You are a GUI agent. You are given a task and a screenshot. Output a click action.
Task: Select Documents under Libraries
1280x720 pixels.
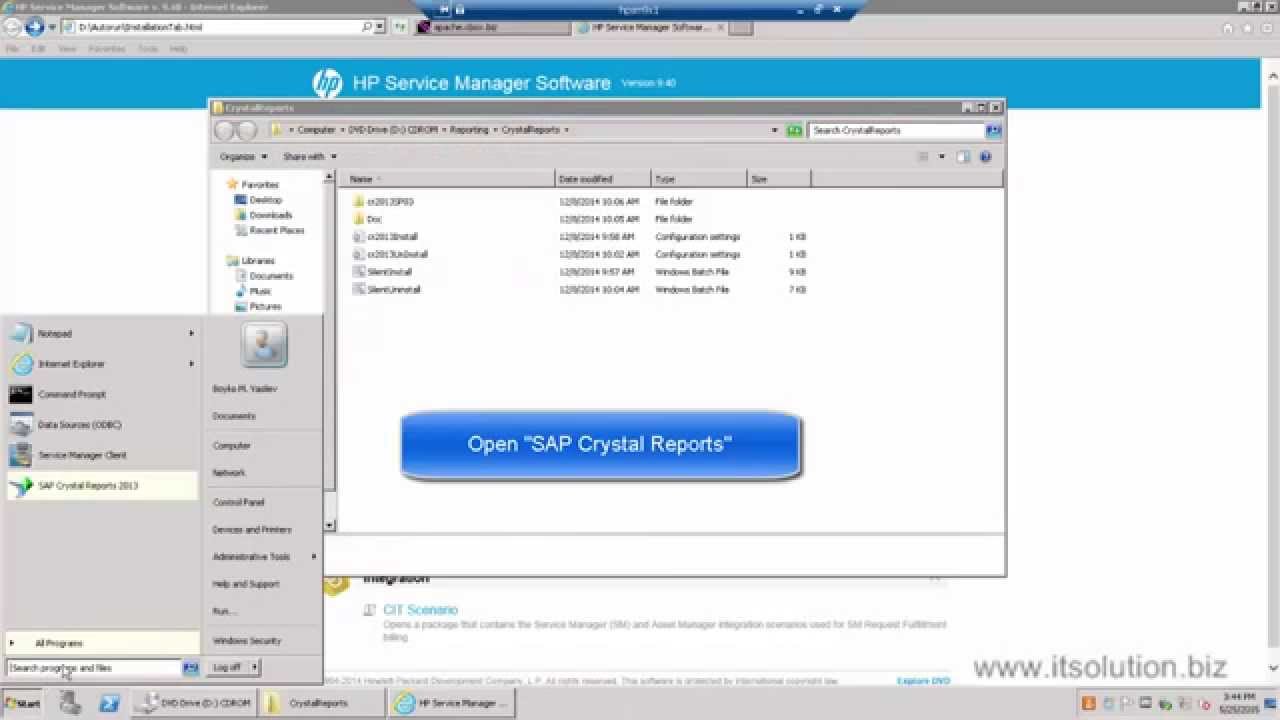[270, 276]
